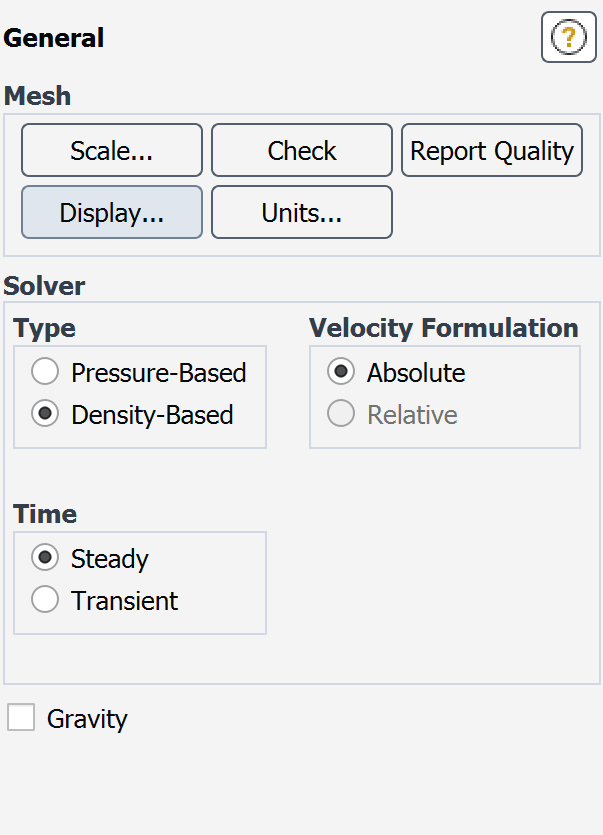Image resolution: width=603 pixels, height=835 pixels.
Task: Choose the Density-Based solver radio button
Action: coord(45,415)
